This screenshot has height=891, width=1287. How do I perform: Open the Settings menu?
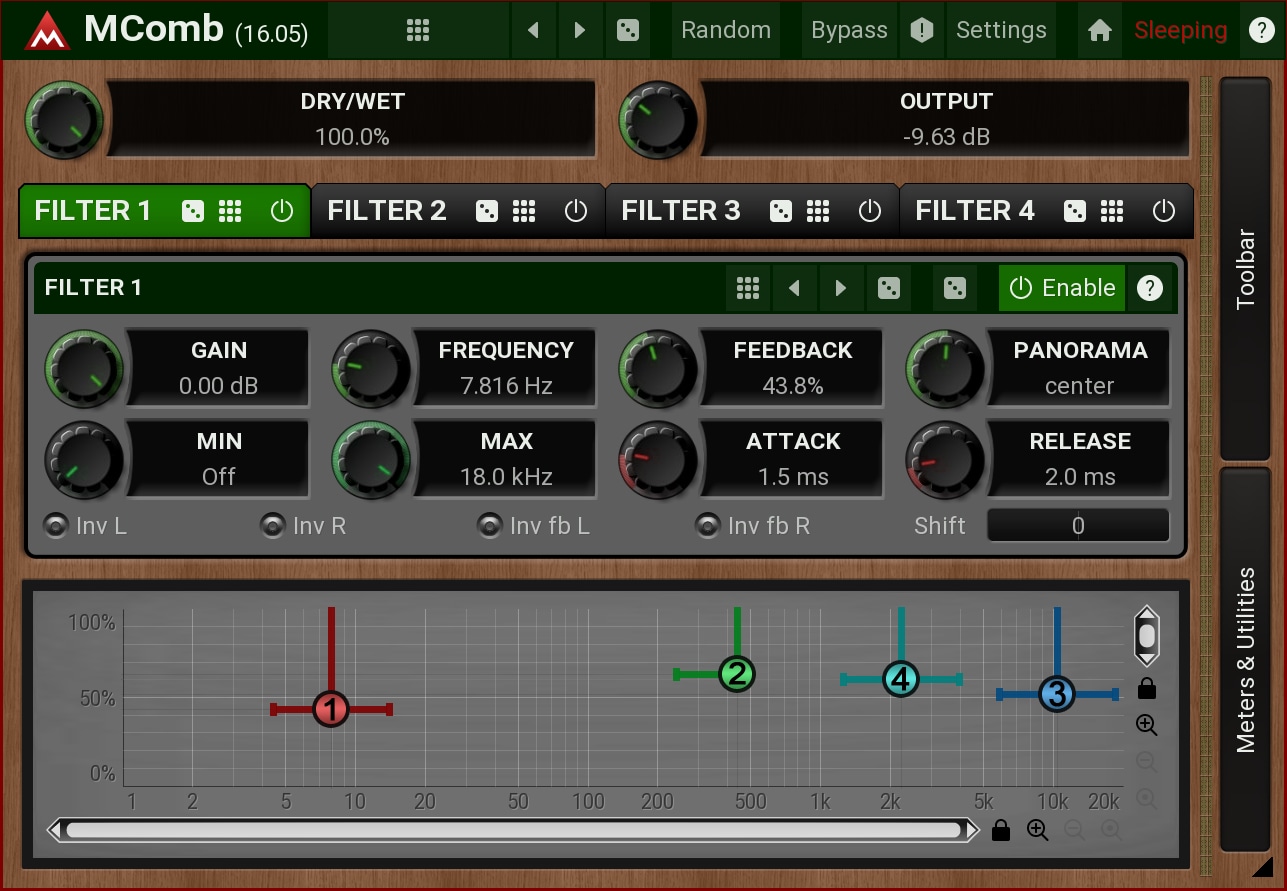click(1001, 30)
